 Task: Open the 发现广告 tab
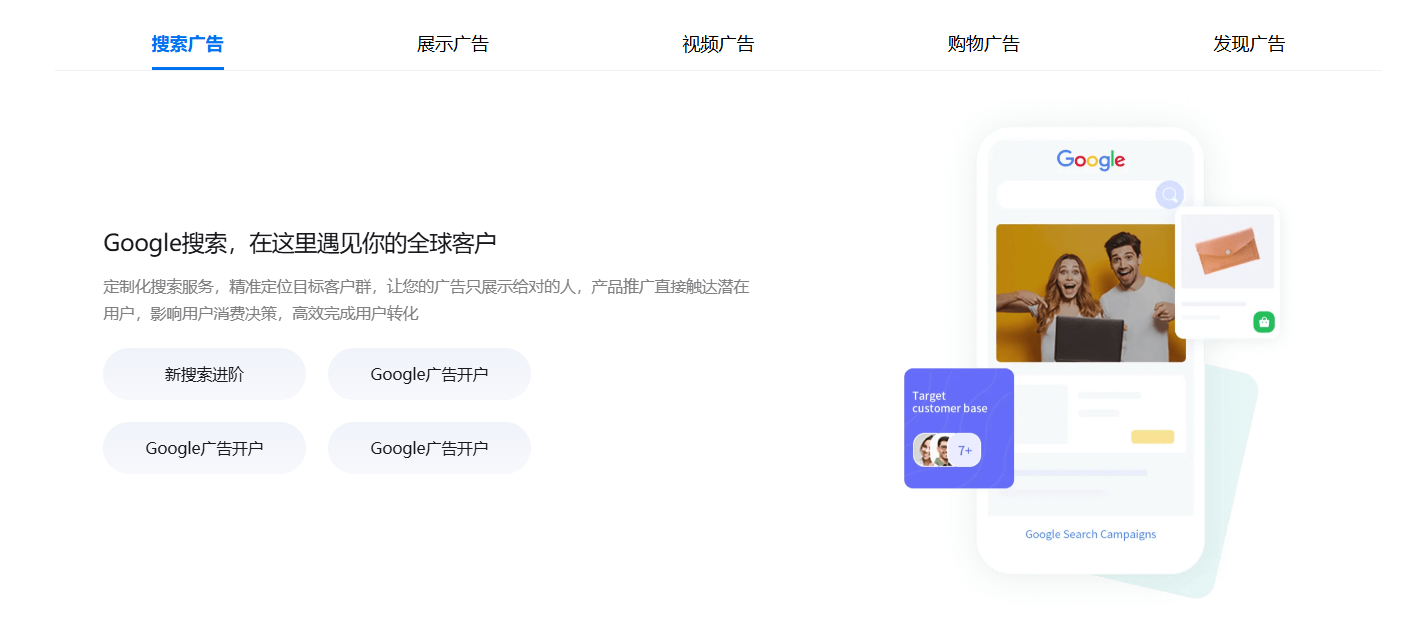(1249, 44)
